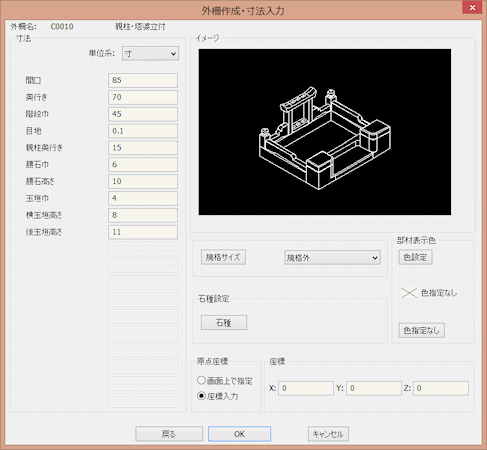The width and height of the screenshot is (487, 450).
Task: Click the 3D fence preview image
Action: 325,132
